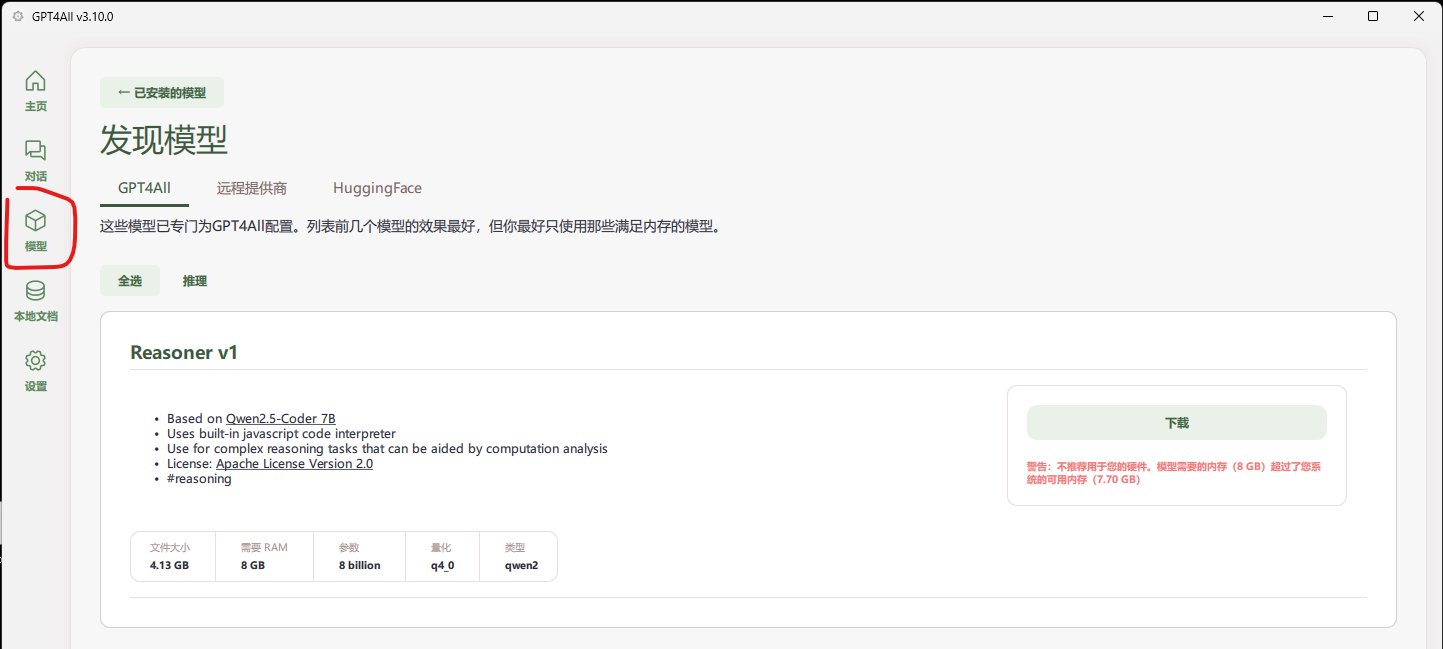The width and height of the screenshot is (1443, 649).
Task: Open the Apache License Version 2.0 link
Action: coord(294,464)
